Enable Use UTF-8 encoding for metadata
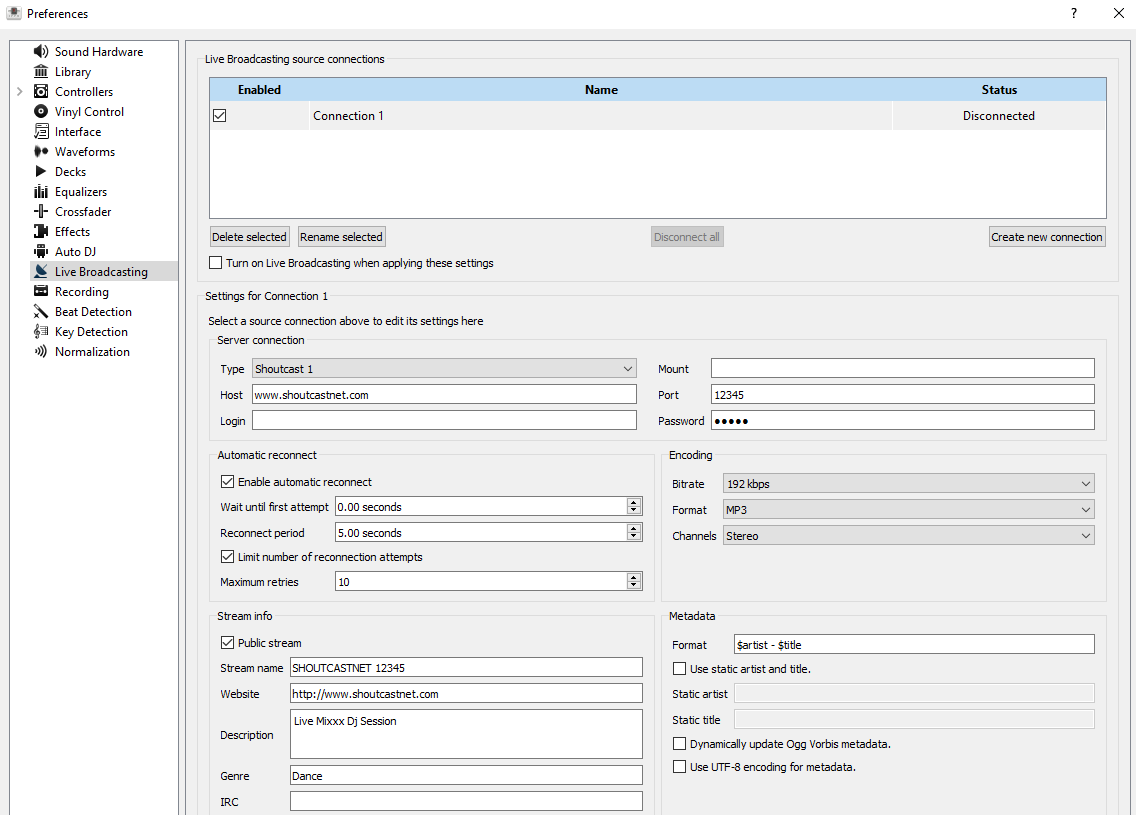 click(x=680, y=767)
